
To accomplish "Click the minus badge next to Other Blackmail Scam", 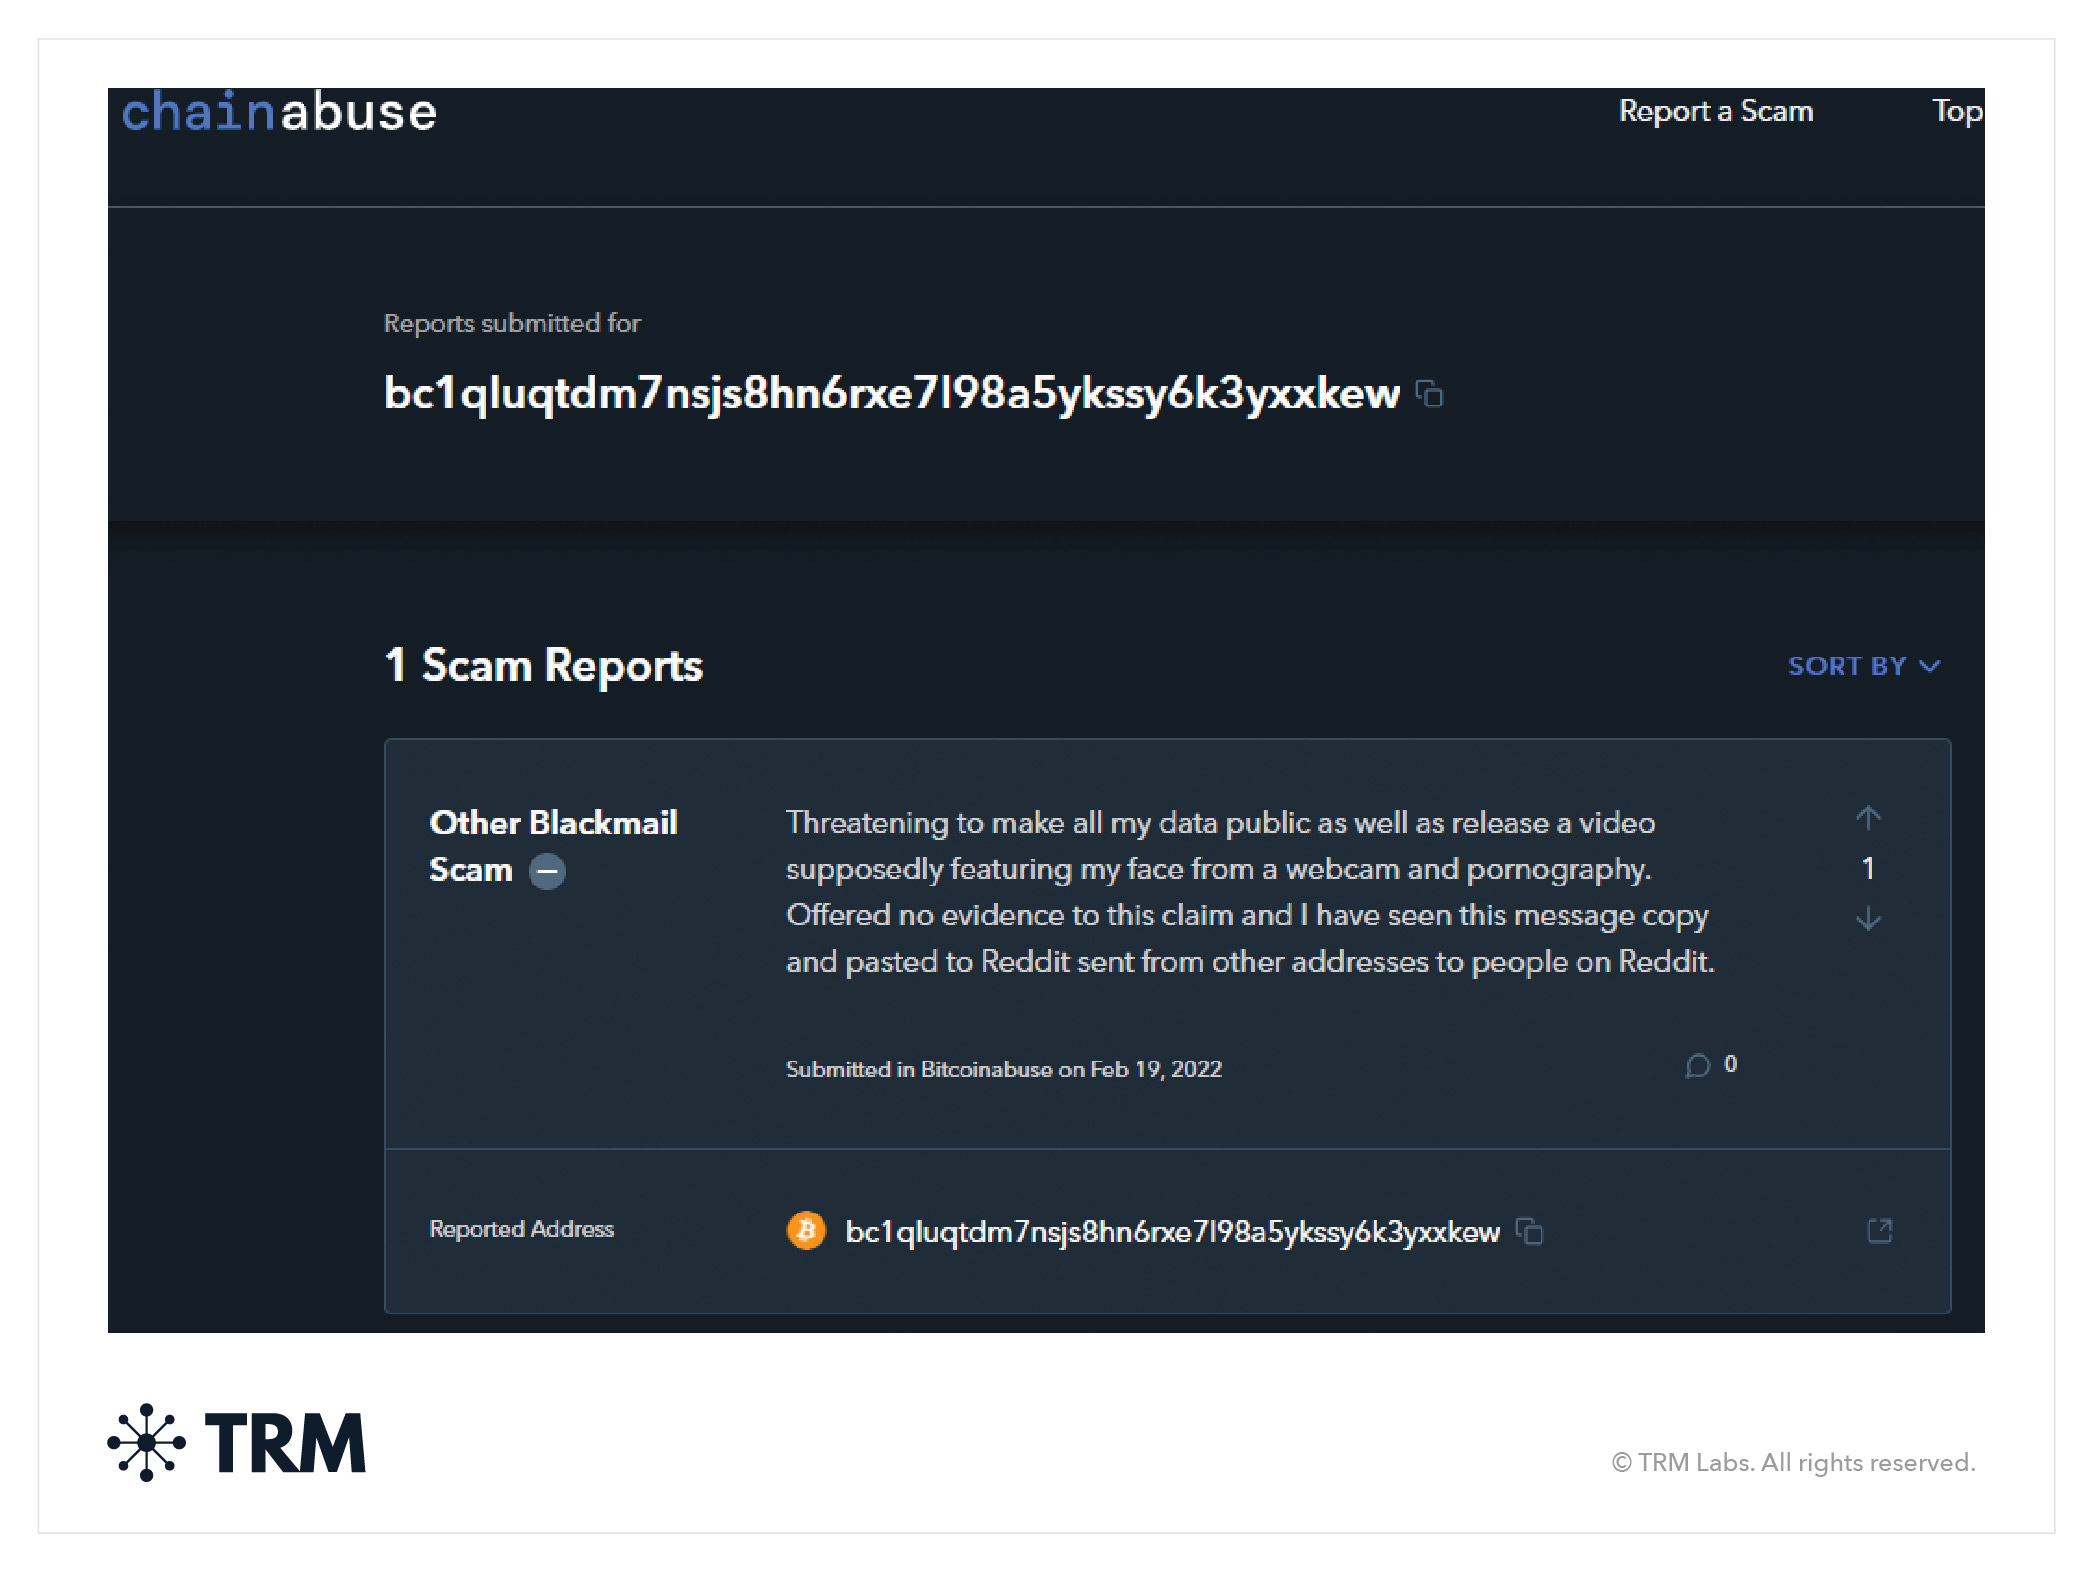I will point(548,871).
